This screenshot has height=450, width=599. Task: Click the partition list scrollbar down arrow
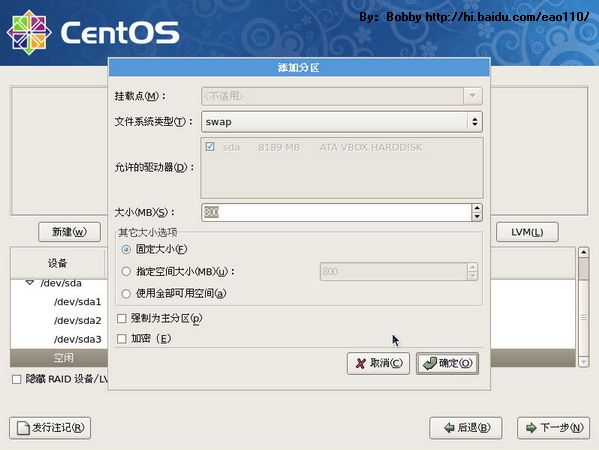[583, 361]
